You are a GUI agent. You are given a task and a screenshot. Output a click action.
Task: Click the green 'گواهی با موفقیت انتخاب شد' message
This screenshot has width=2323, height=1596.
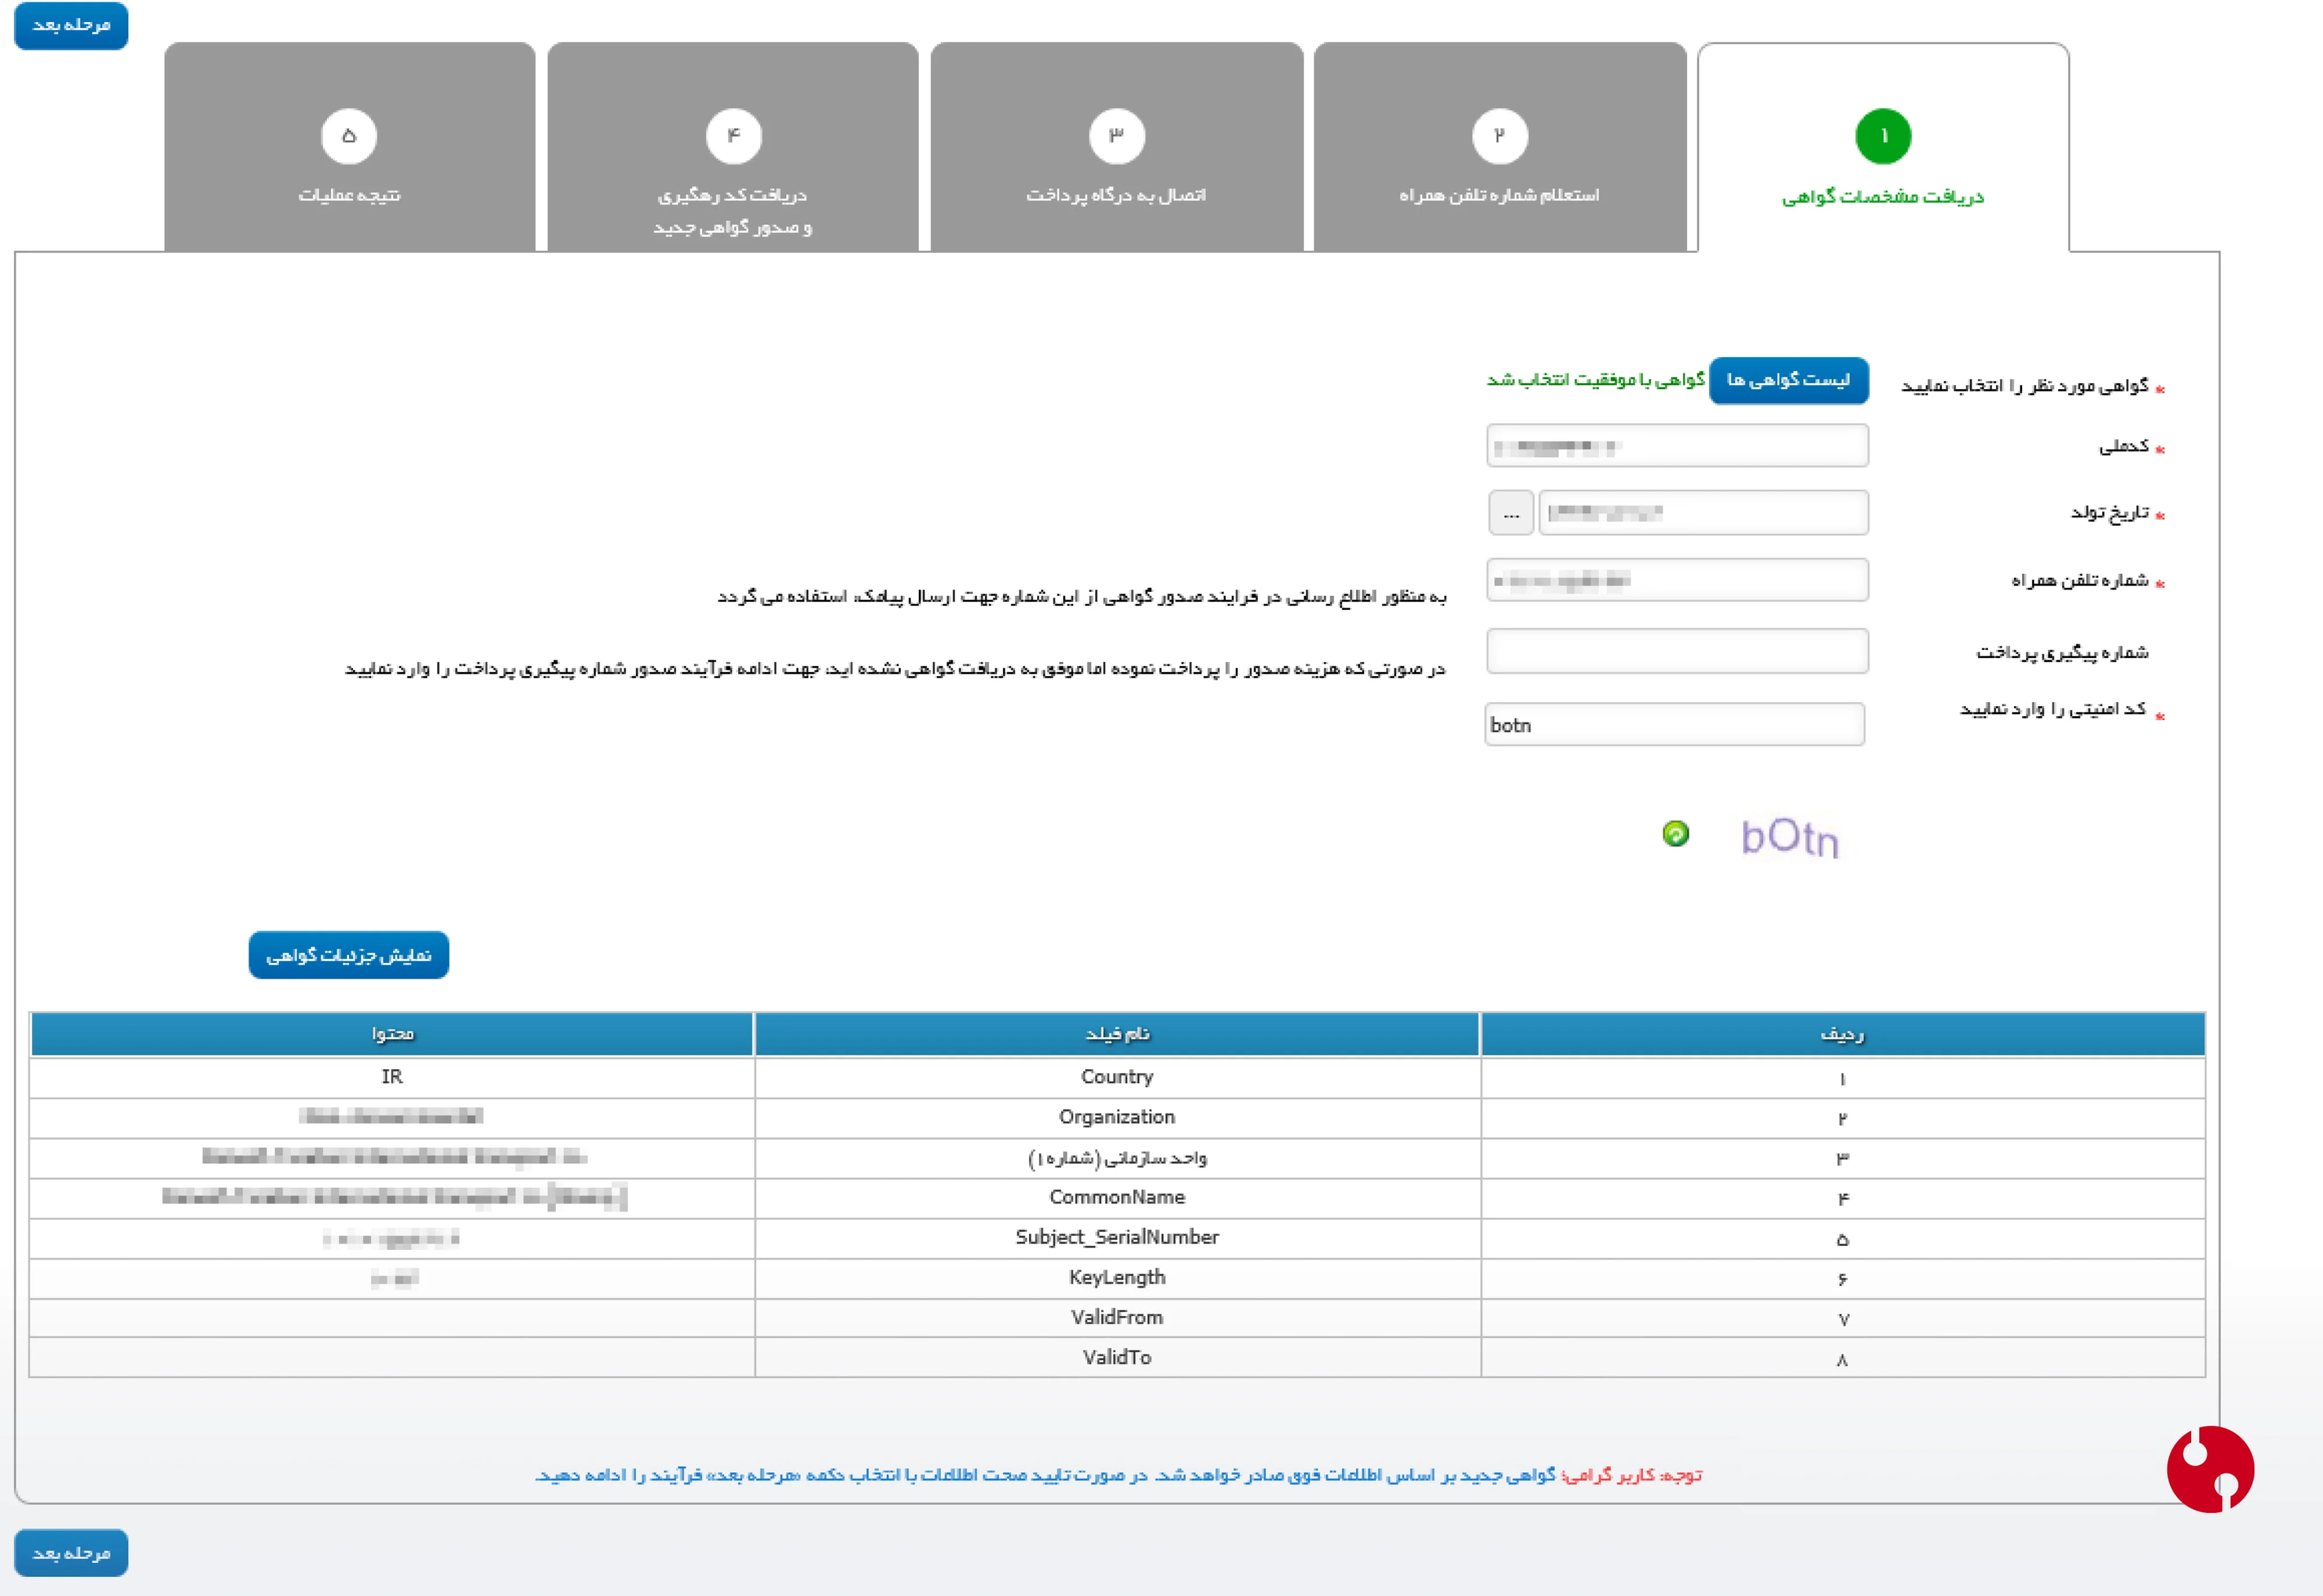click(x=1595, y=380)
